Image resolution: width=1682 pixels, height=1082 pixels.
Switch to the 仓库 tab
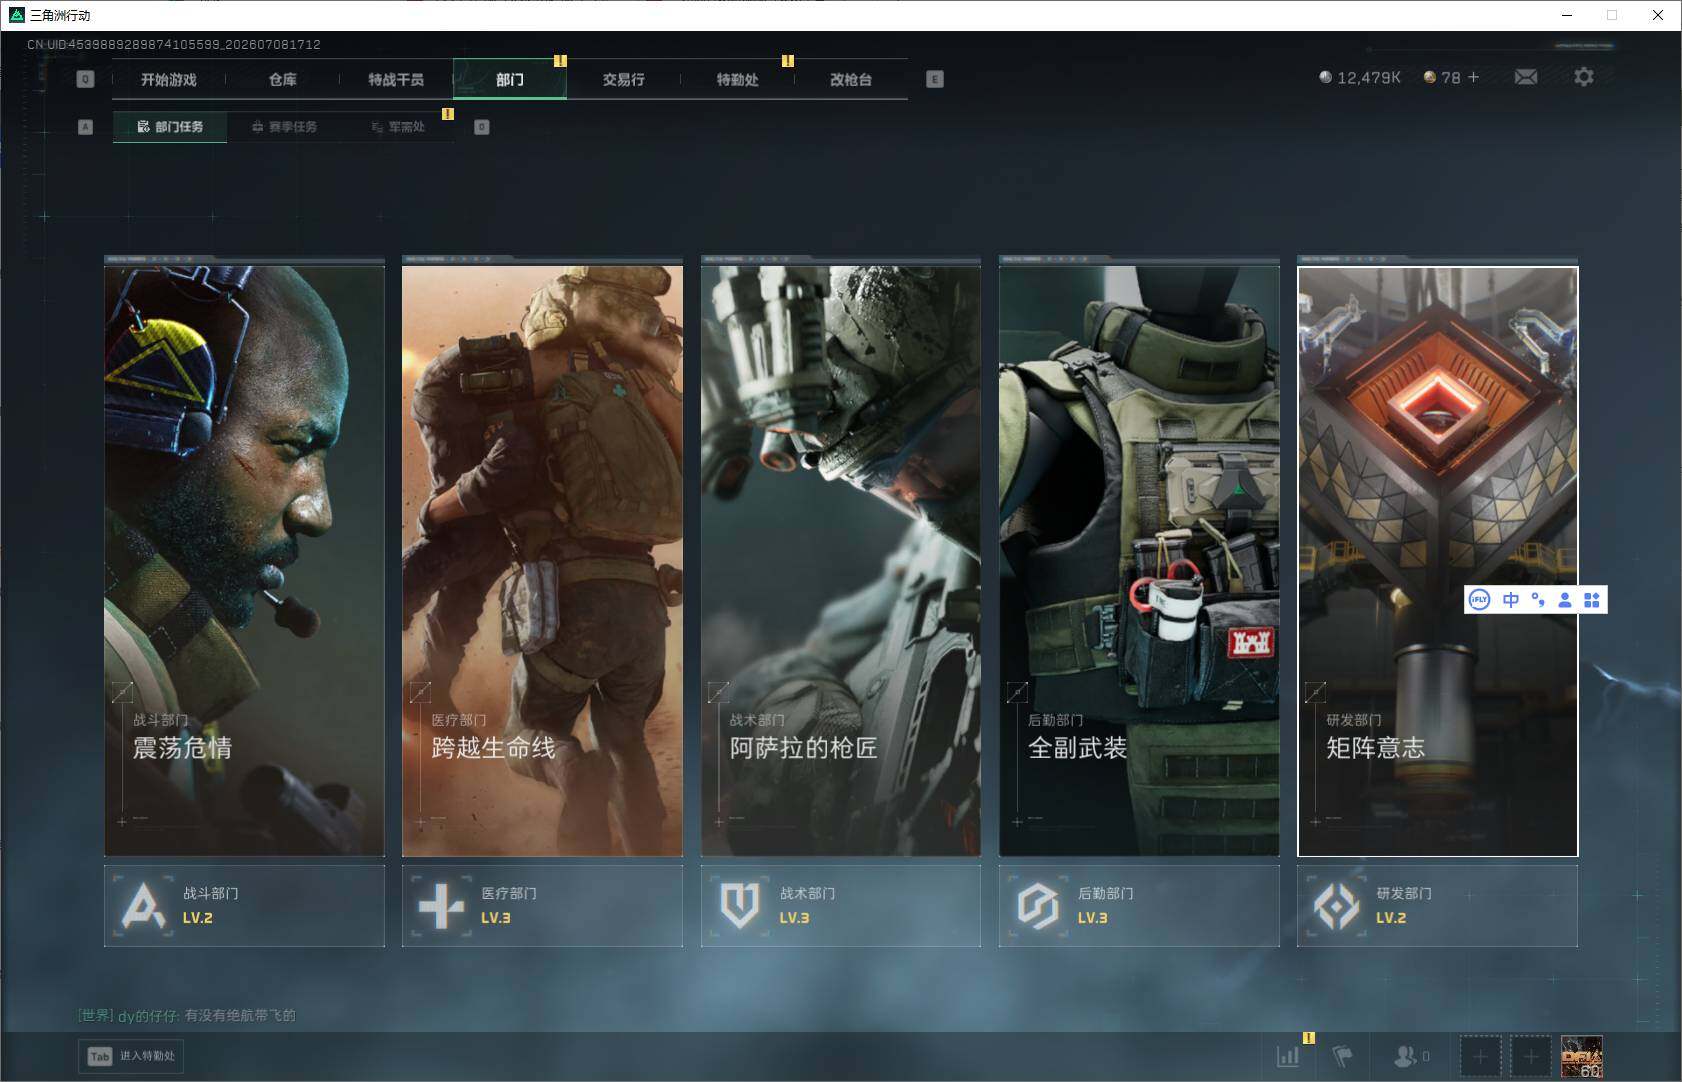(x=283, y=79)
